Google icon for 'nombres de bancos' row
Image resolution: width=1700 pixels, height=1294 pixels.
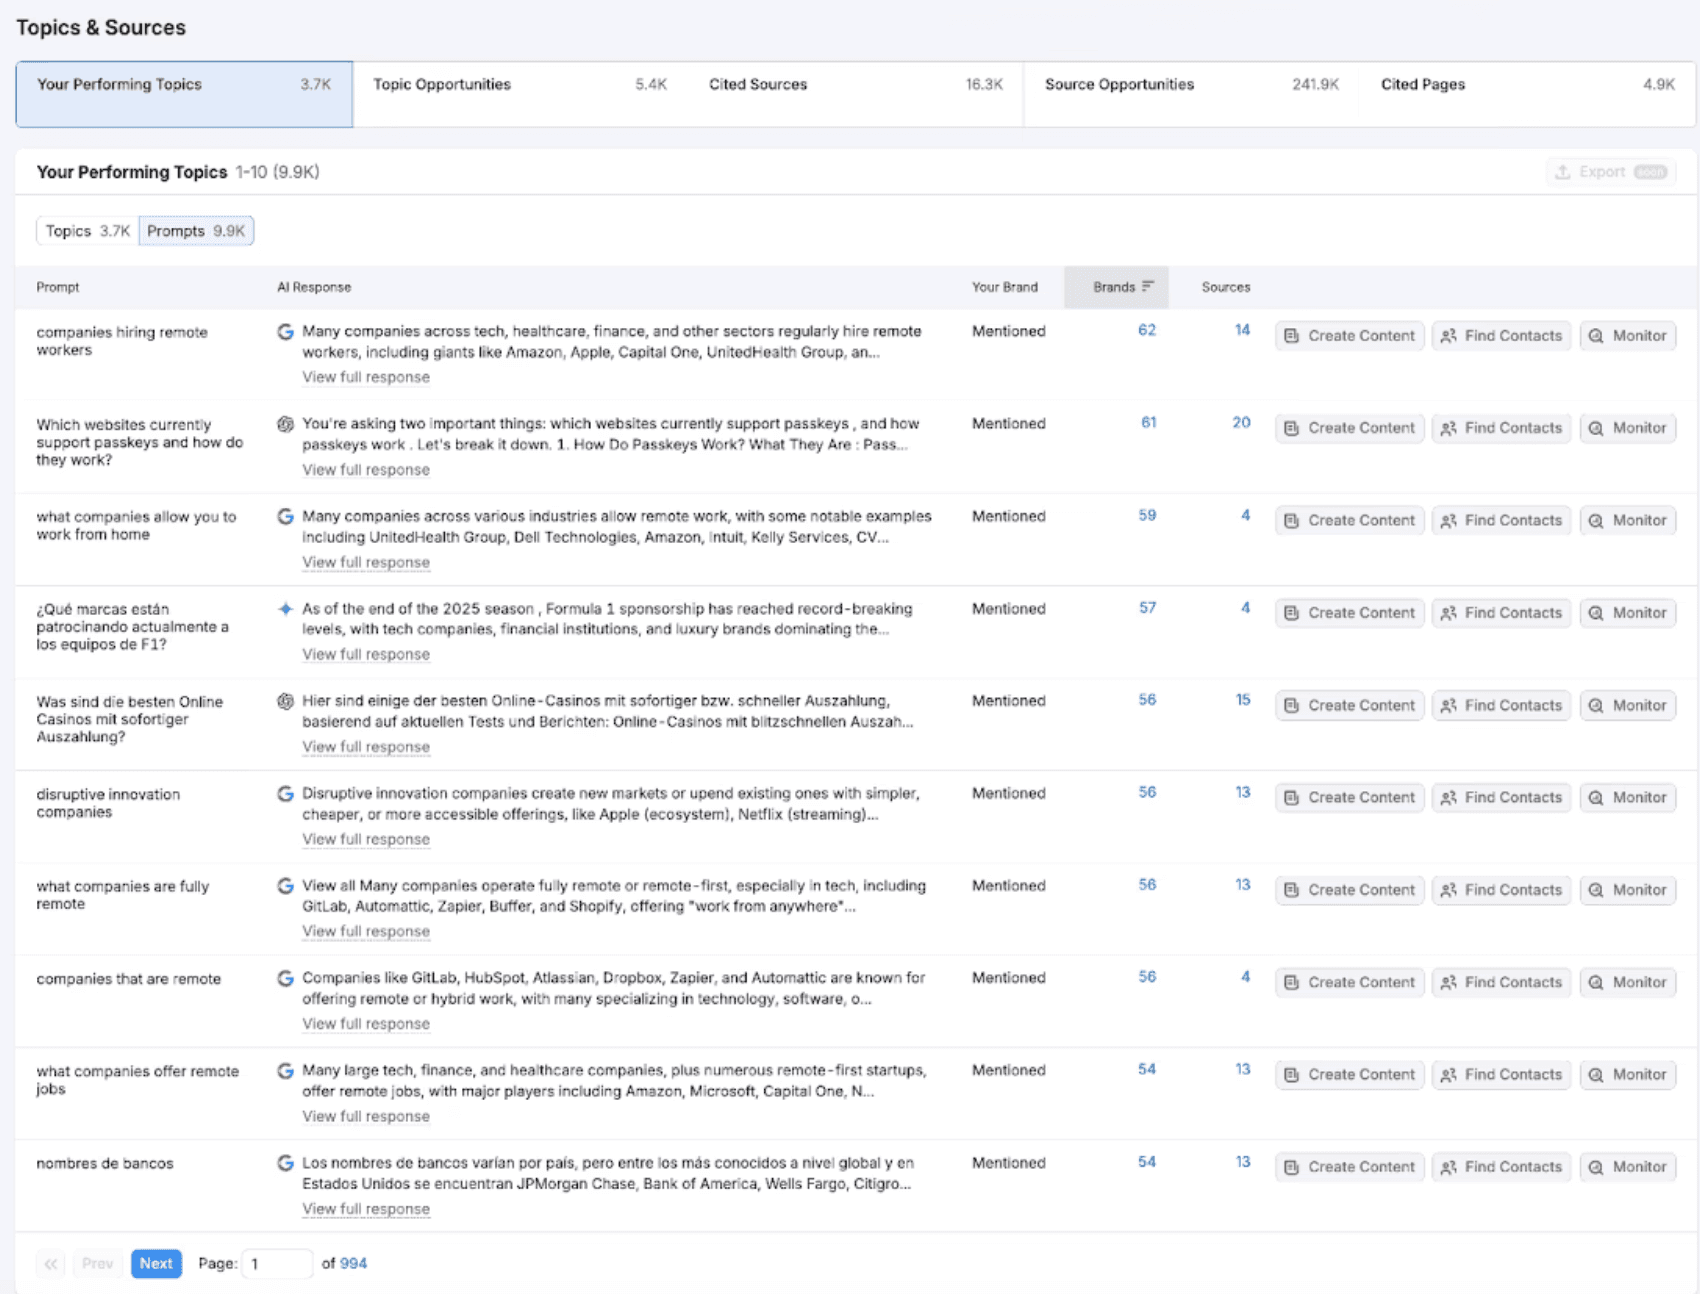286,1163
